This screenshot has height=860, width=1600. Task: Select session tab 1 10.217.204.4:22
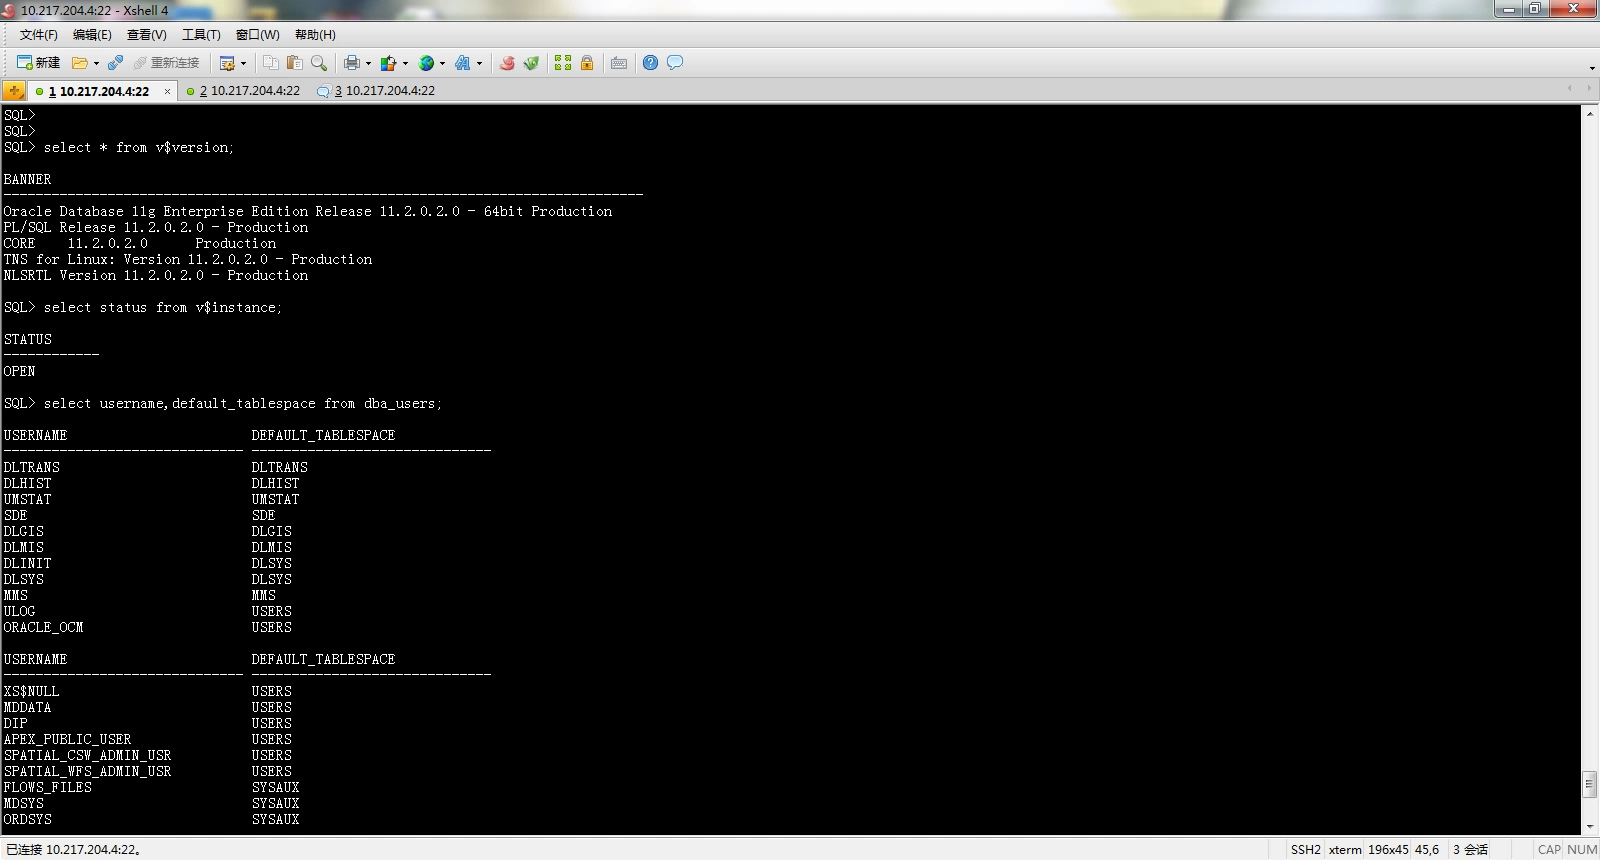point(98,91)
